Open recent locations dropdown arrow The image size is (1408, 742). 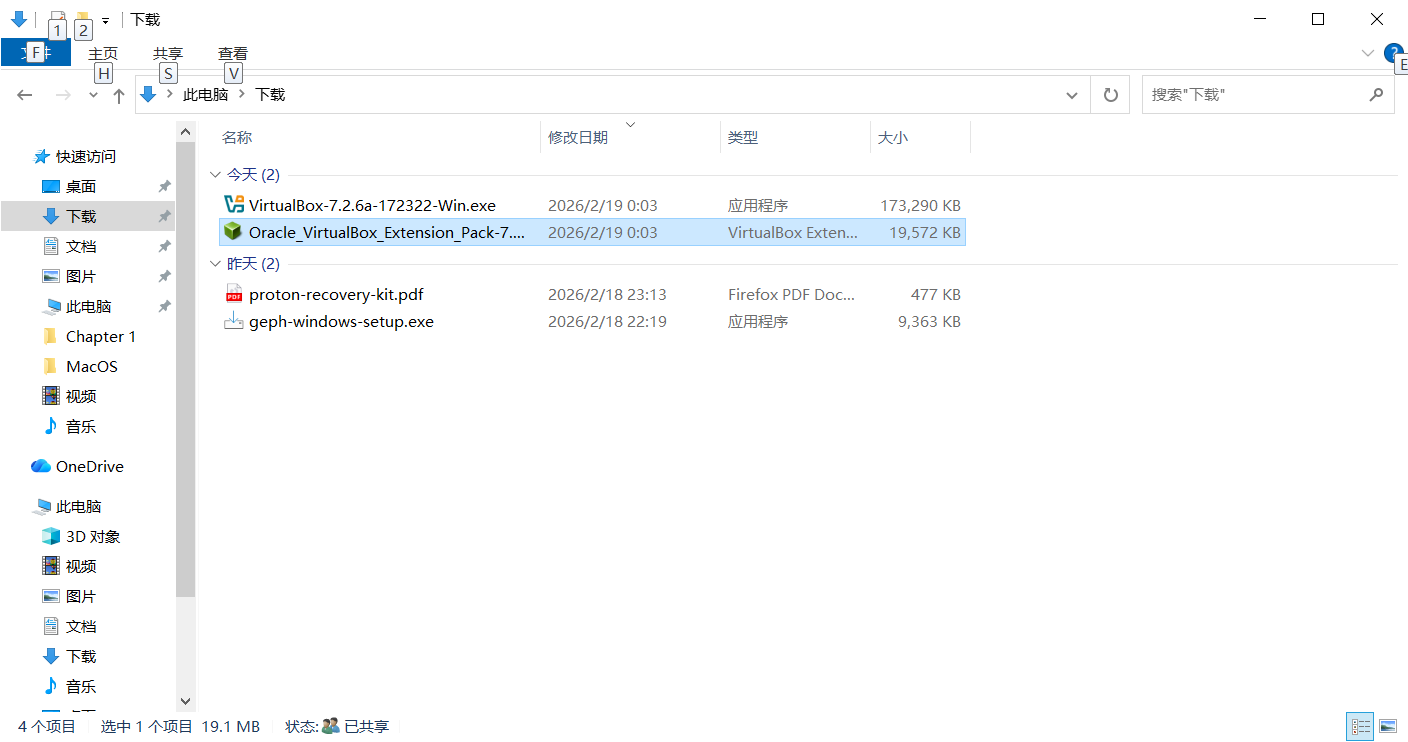tap(93, 95)
